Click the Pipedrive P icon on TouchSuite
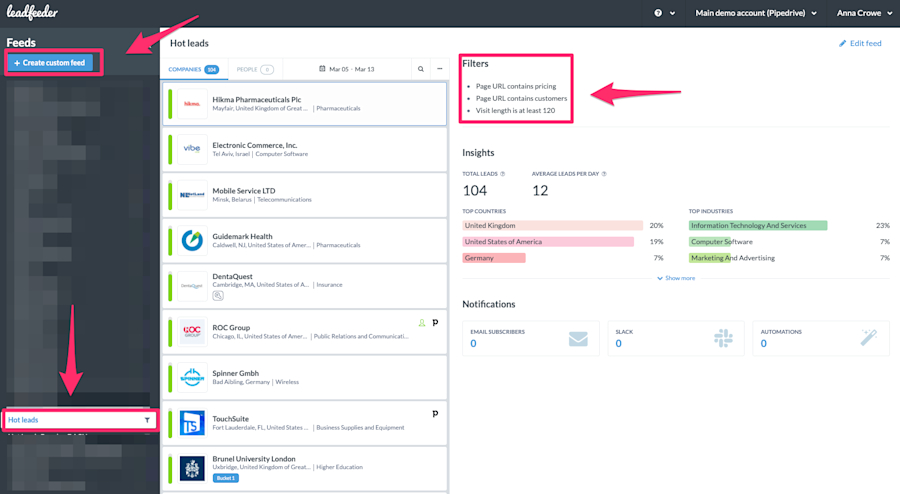 click(x=435, y=414)
